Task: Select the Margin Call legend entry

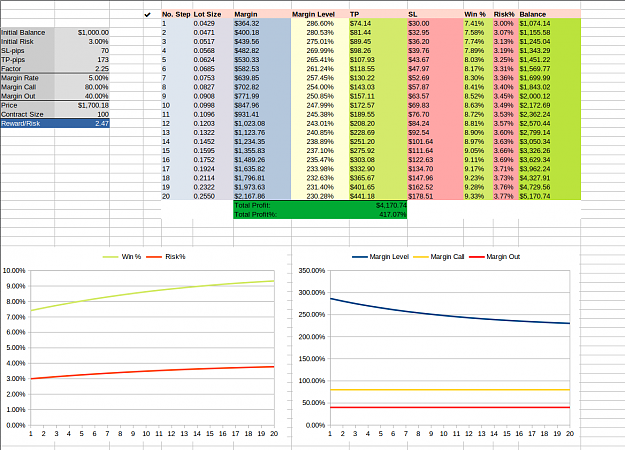Action: click(439, 257)
